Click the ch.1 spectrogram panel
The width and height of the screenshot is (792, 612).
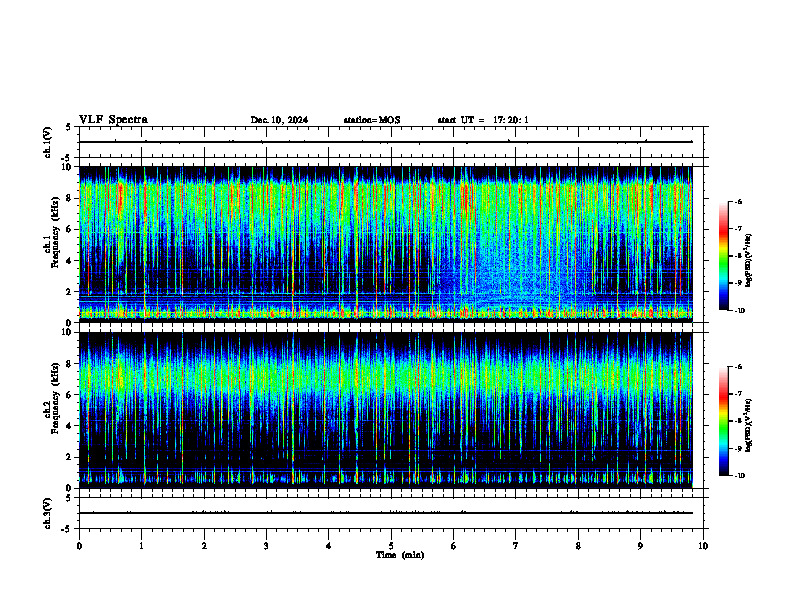(385, 244)
